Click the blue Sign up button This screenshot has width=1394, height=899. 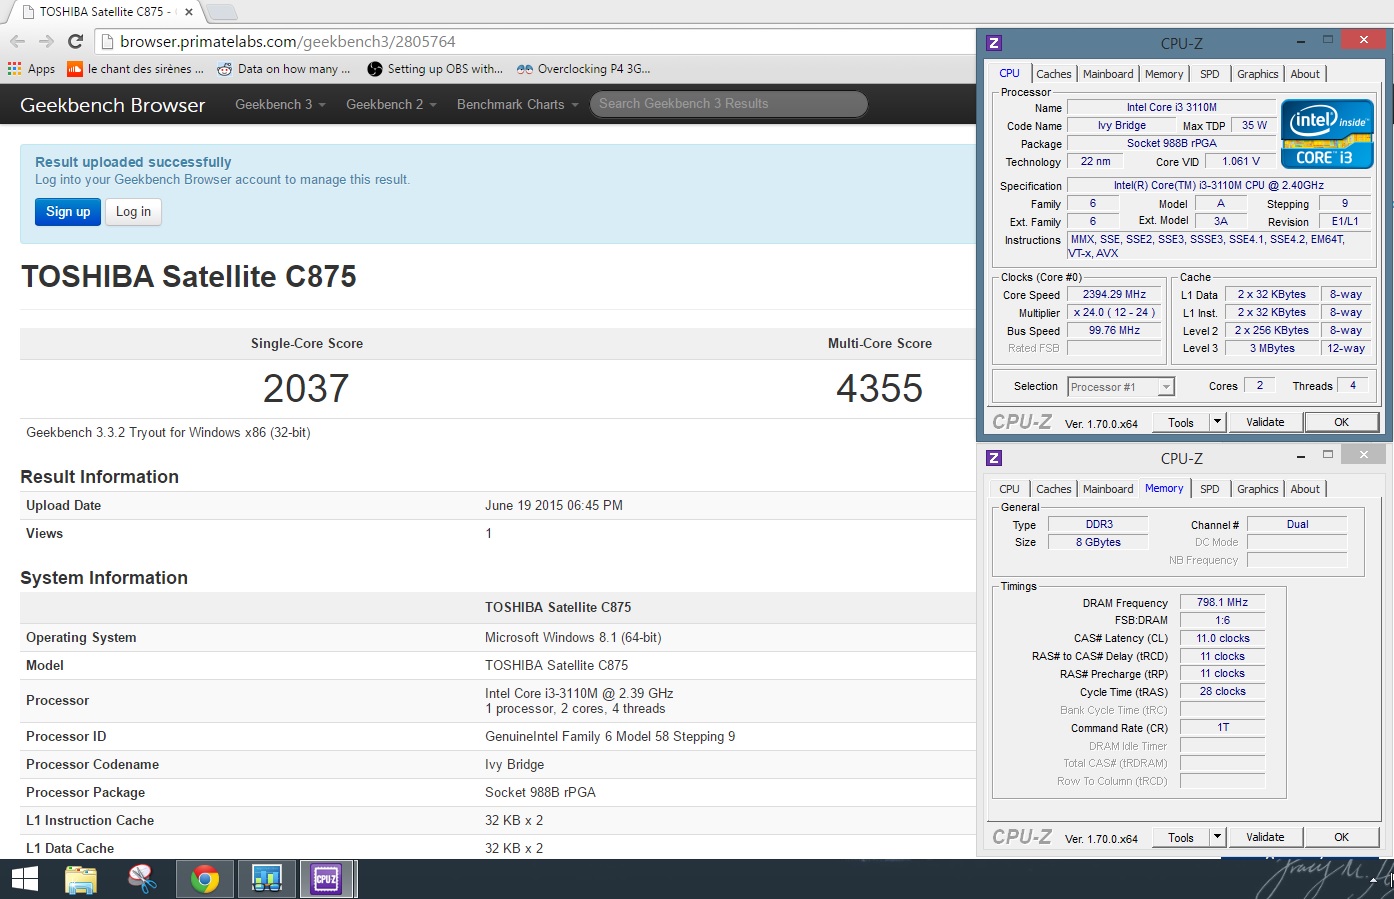point(68,212)
